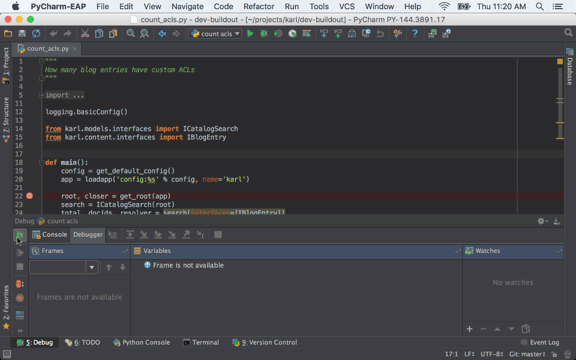Collapse the def main() fold marker
Viewport: 576px width, 360px height.
[41, 162]
